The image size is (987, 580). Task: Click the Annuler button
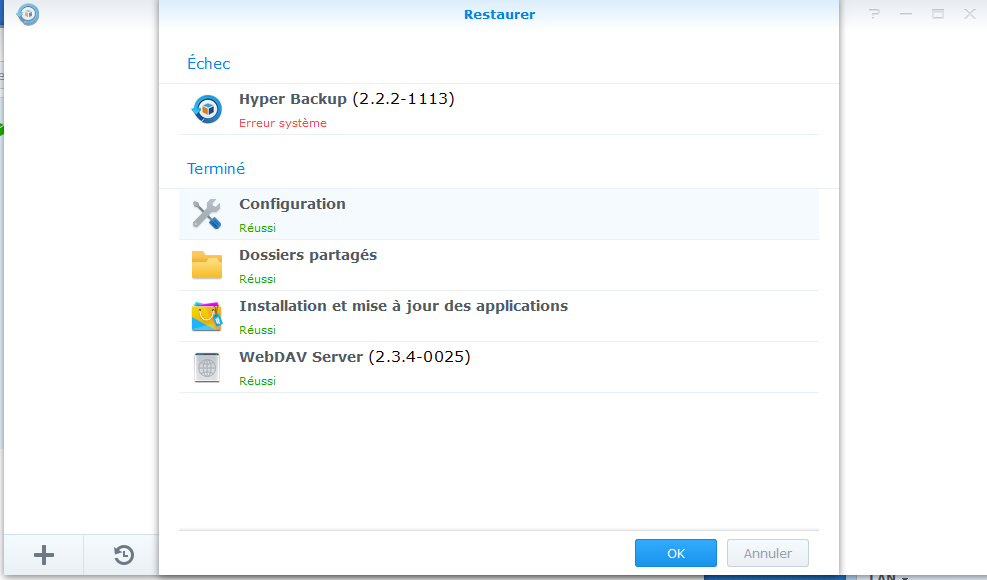pyautogui.click(x=767, y=553)
